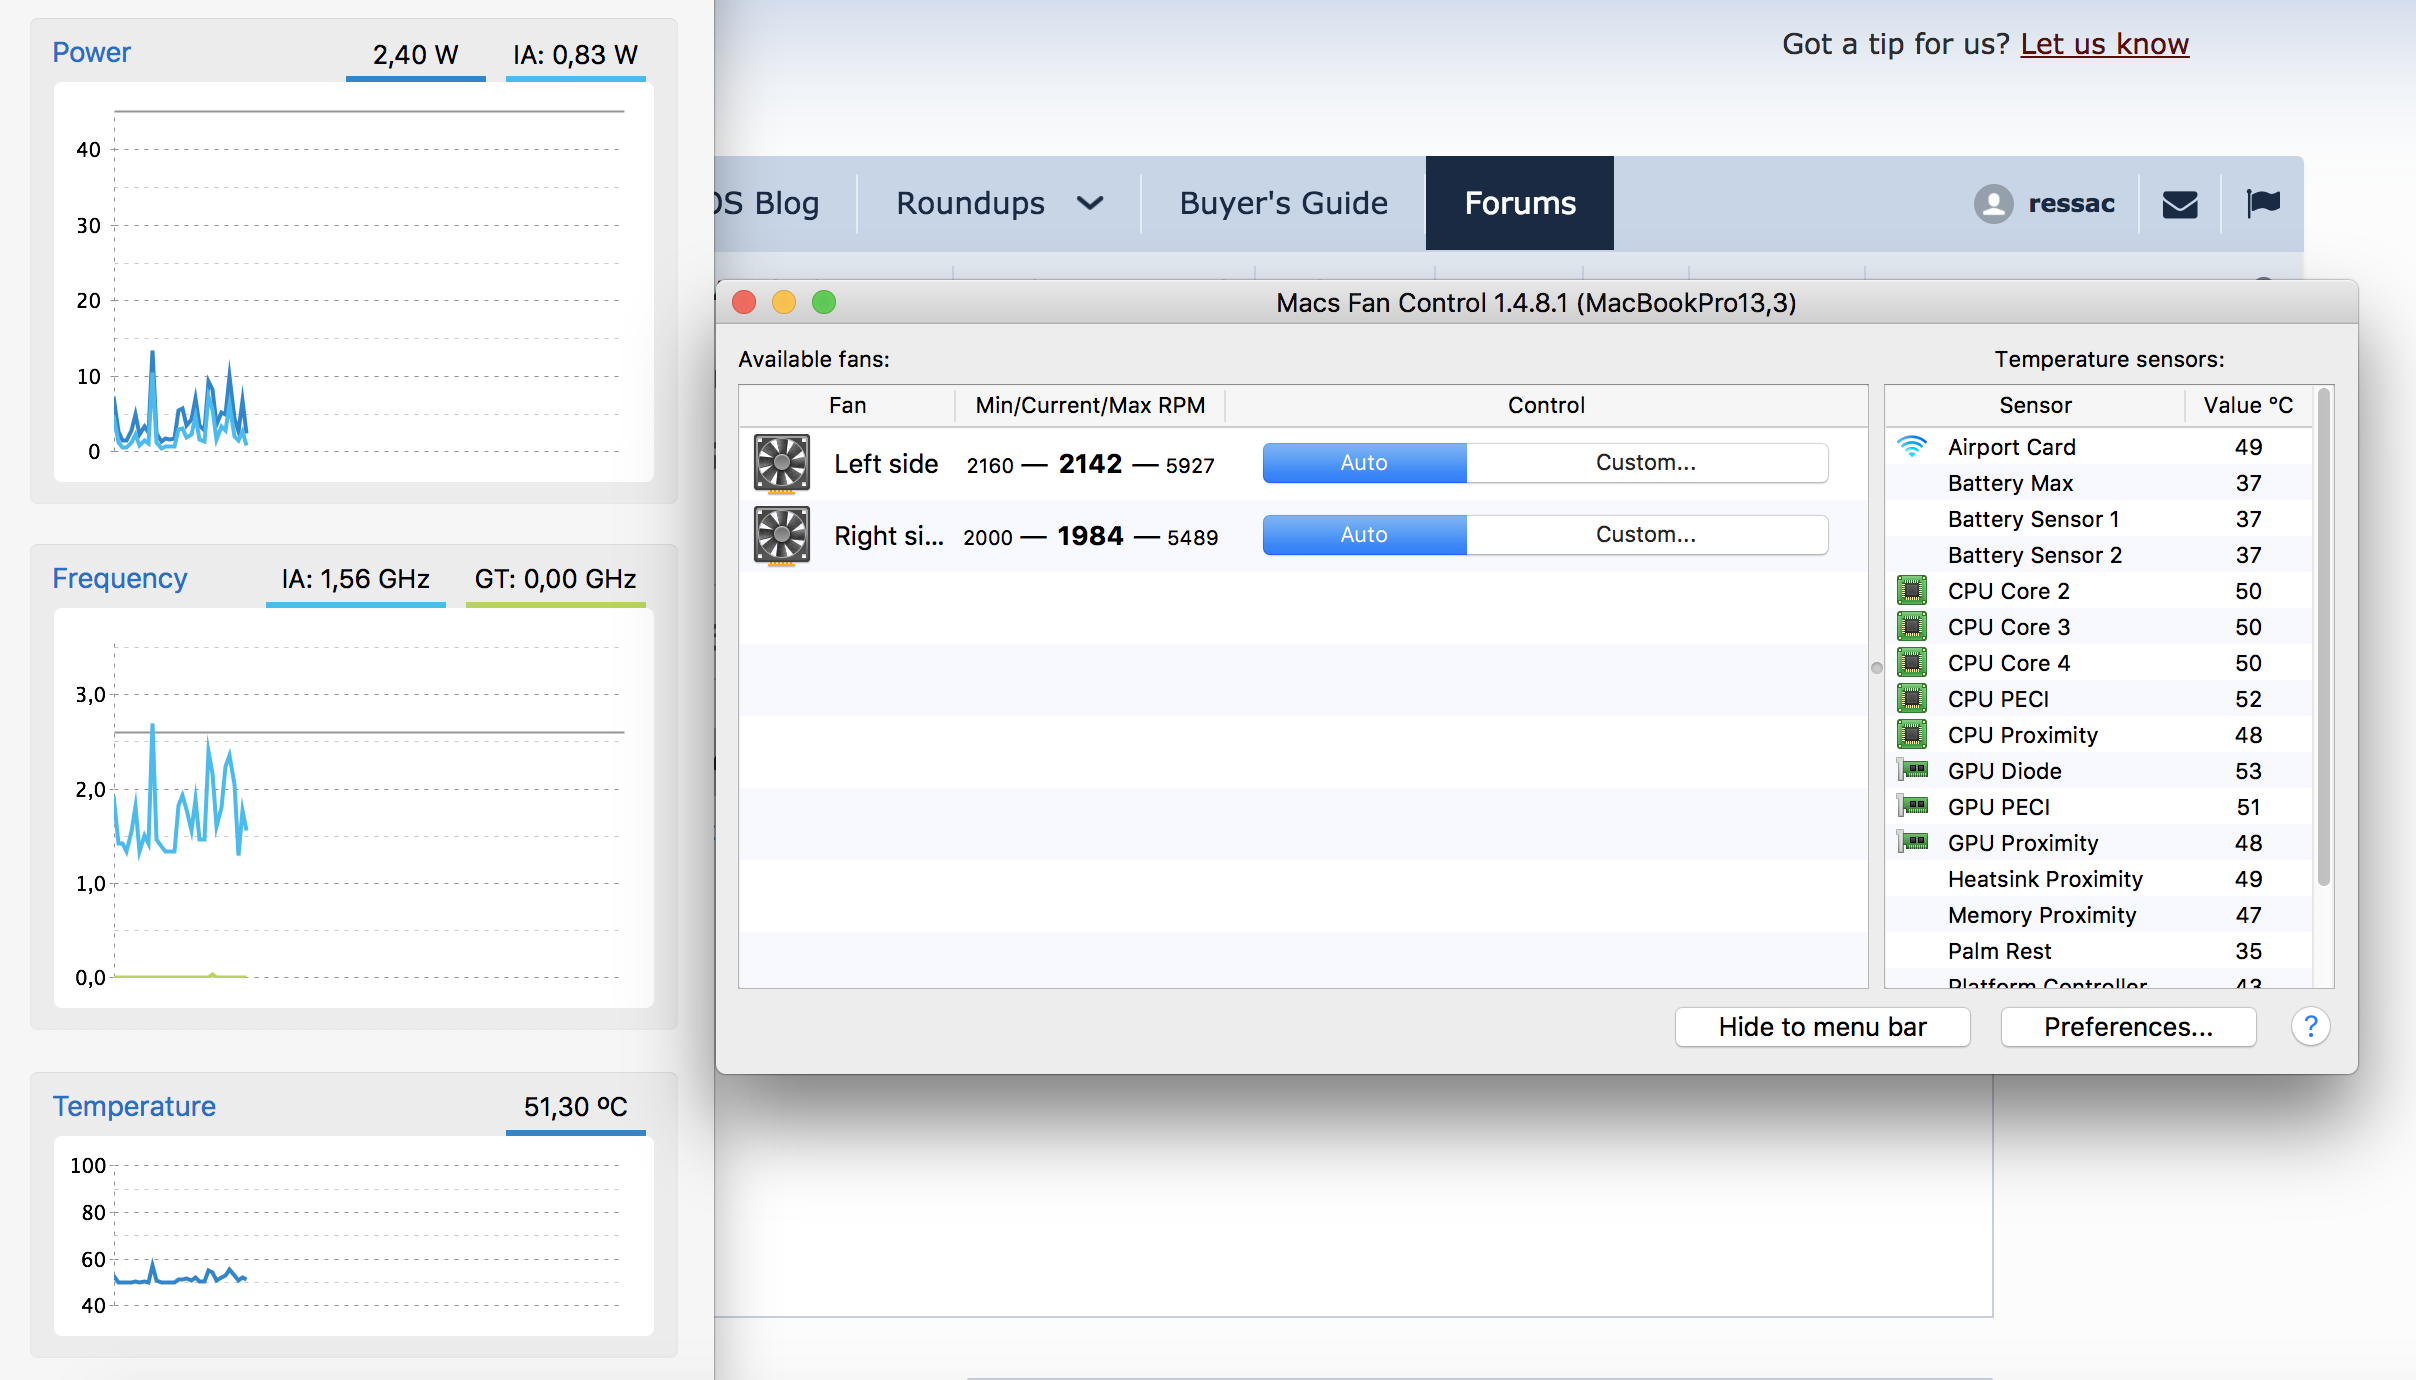
Task: Click the Right side fan icon
Action: point(781,536)
